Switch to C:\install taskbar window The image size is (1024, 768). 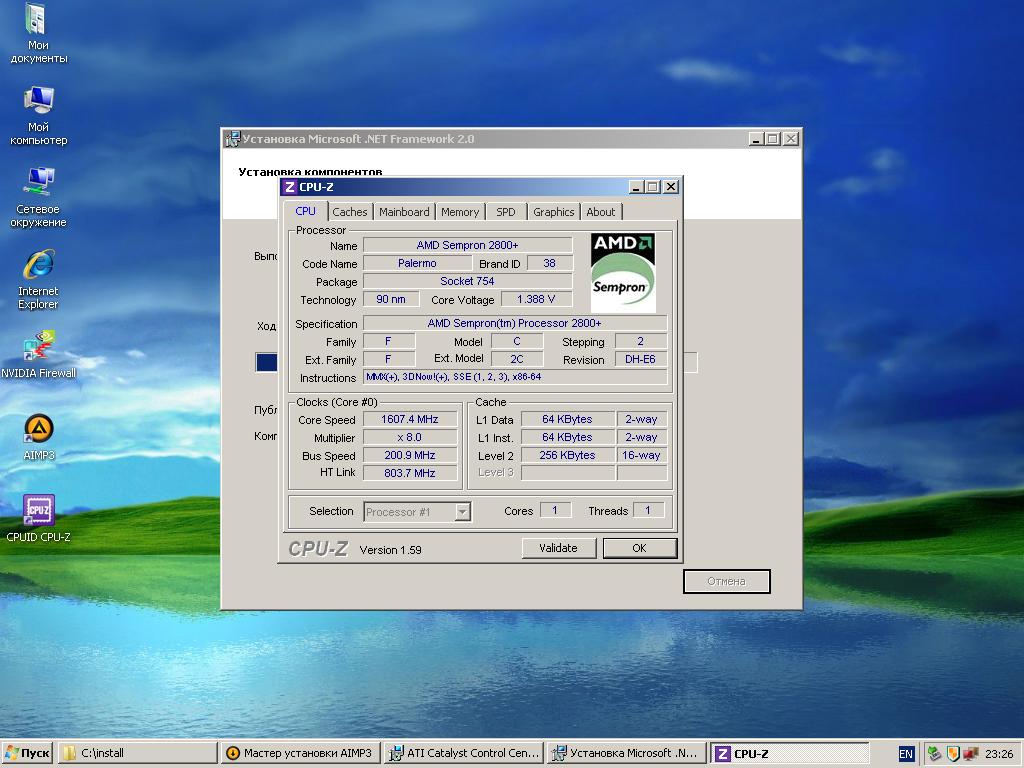pos(137,753)
